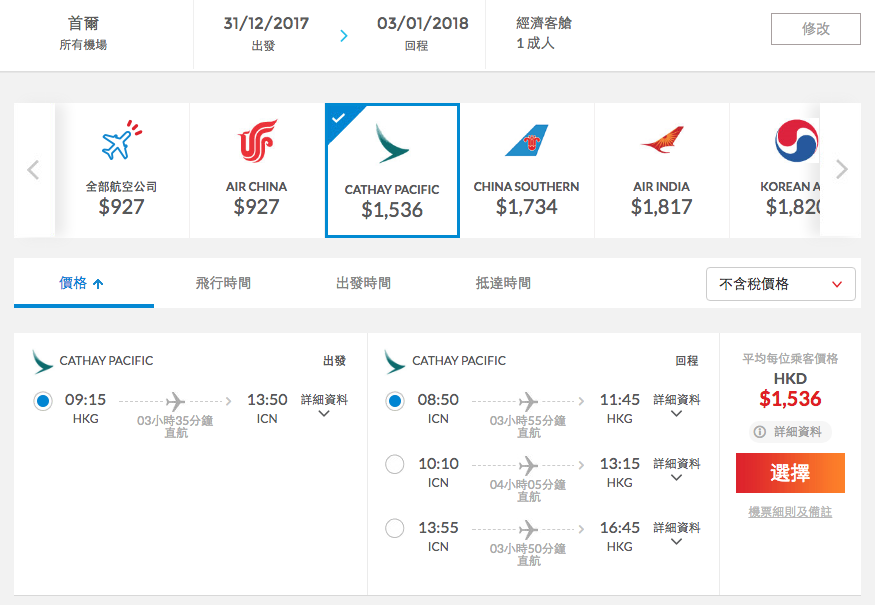Click the left carousel arrow
875x605 pixels.
(33, 170)
